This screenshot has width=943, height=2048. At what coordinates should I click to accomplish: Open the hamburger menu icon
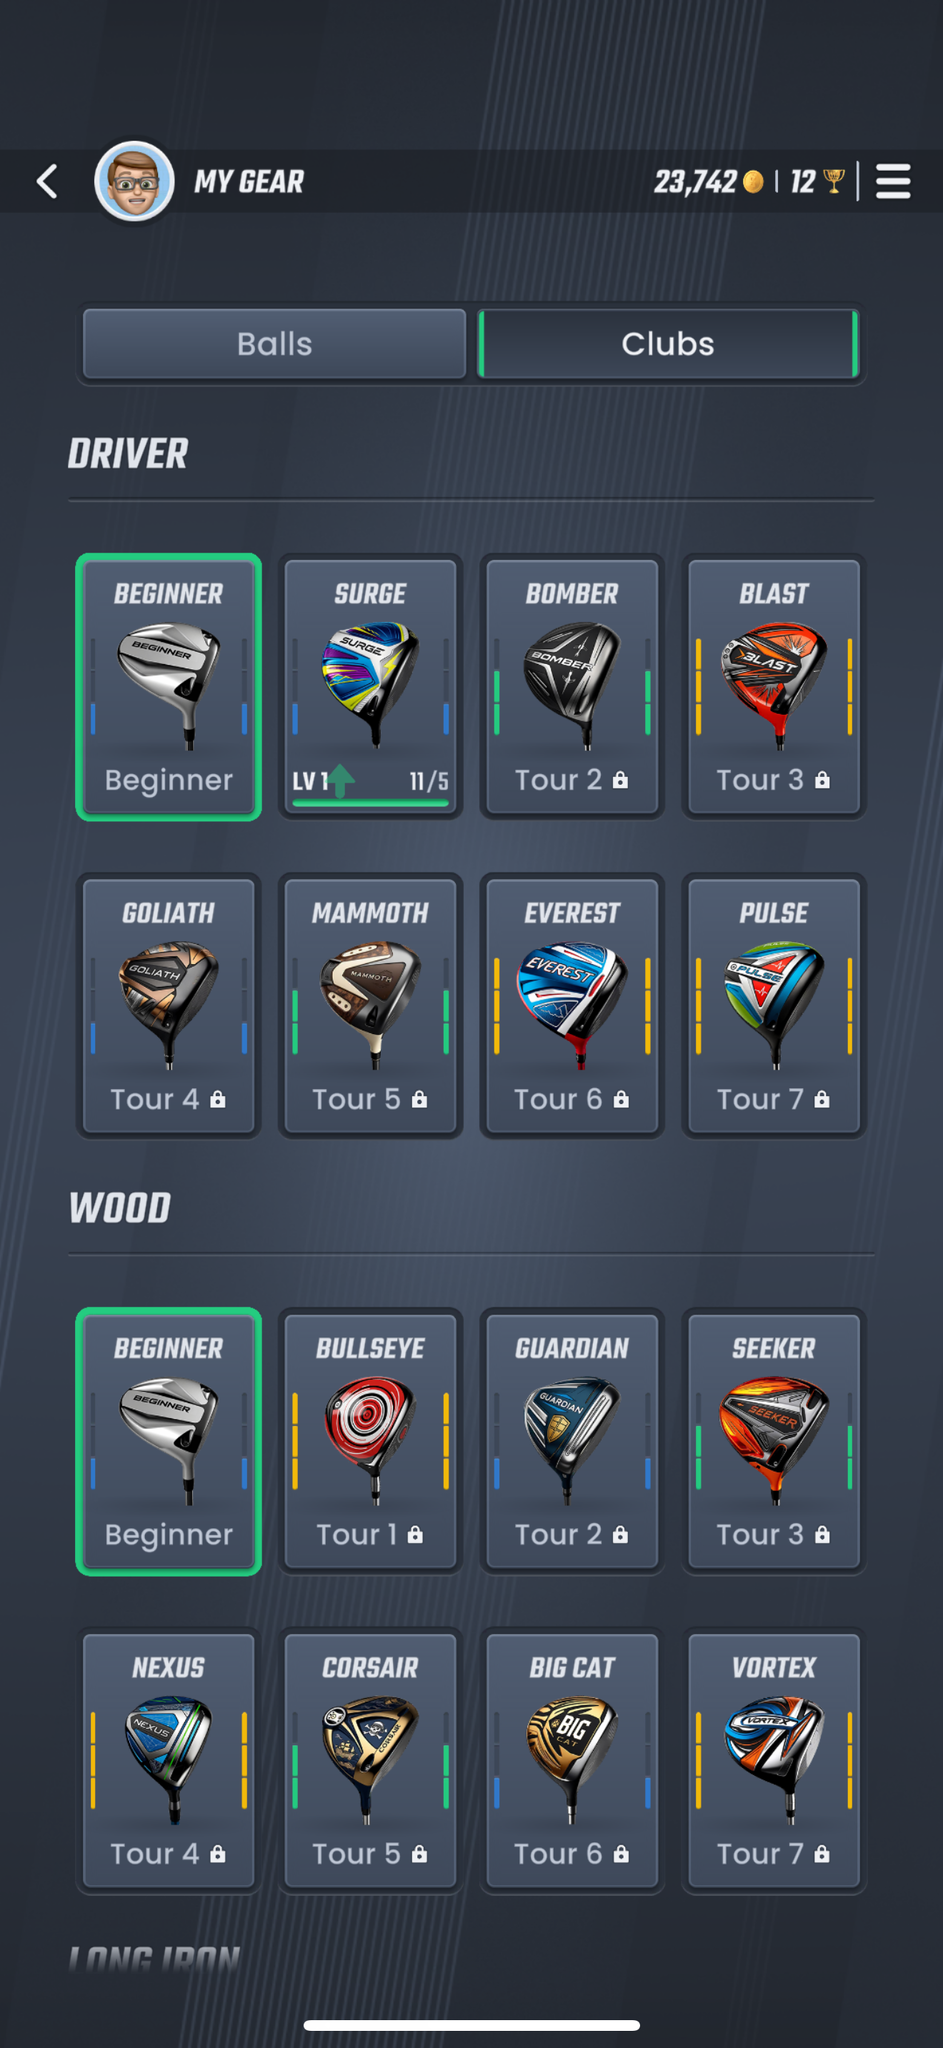coord(893,181)
